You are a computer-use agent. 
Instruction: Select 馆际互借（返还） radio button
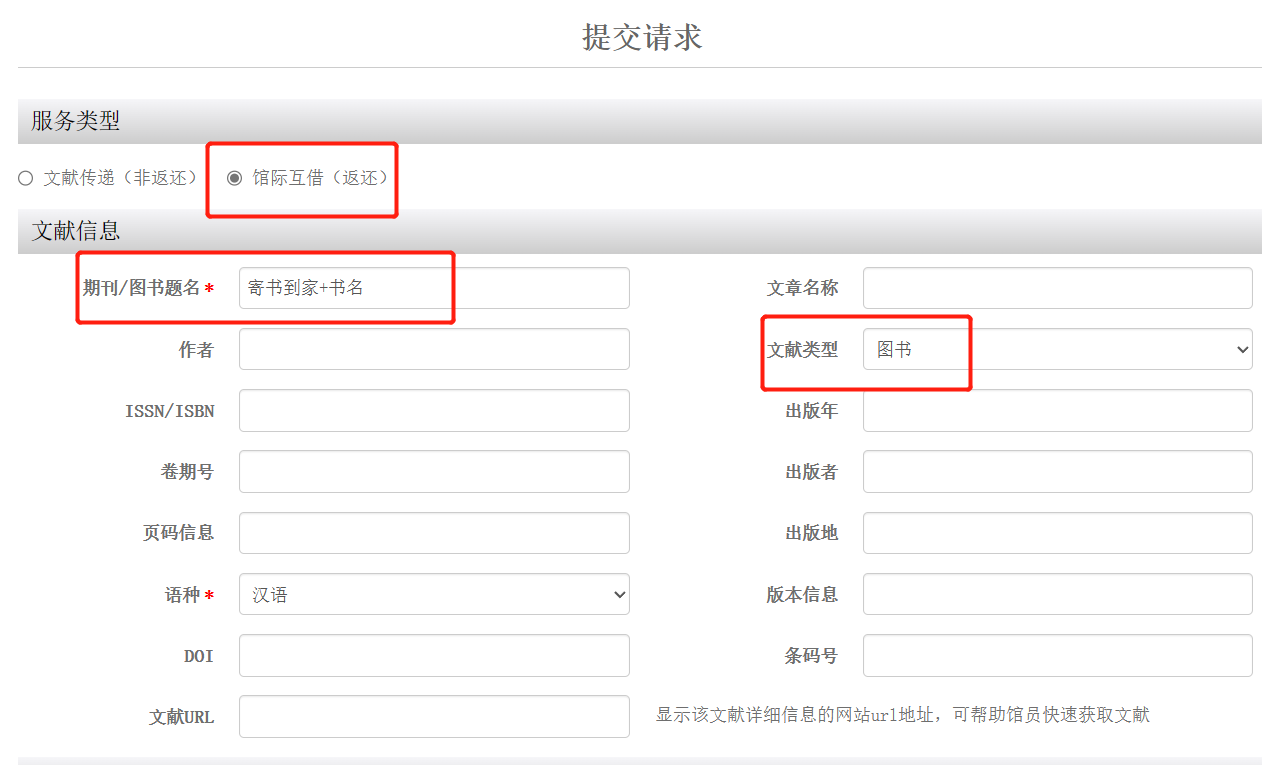click(x=235, y=178)
